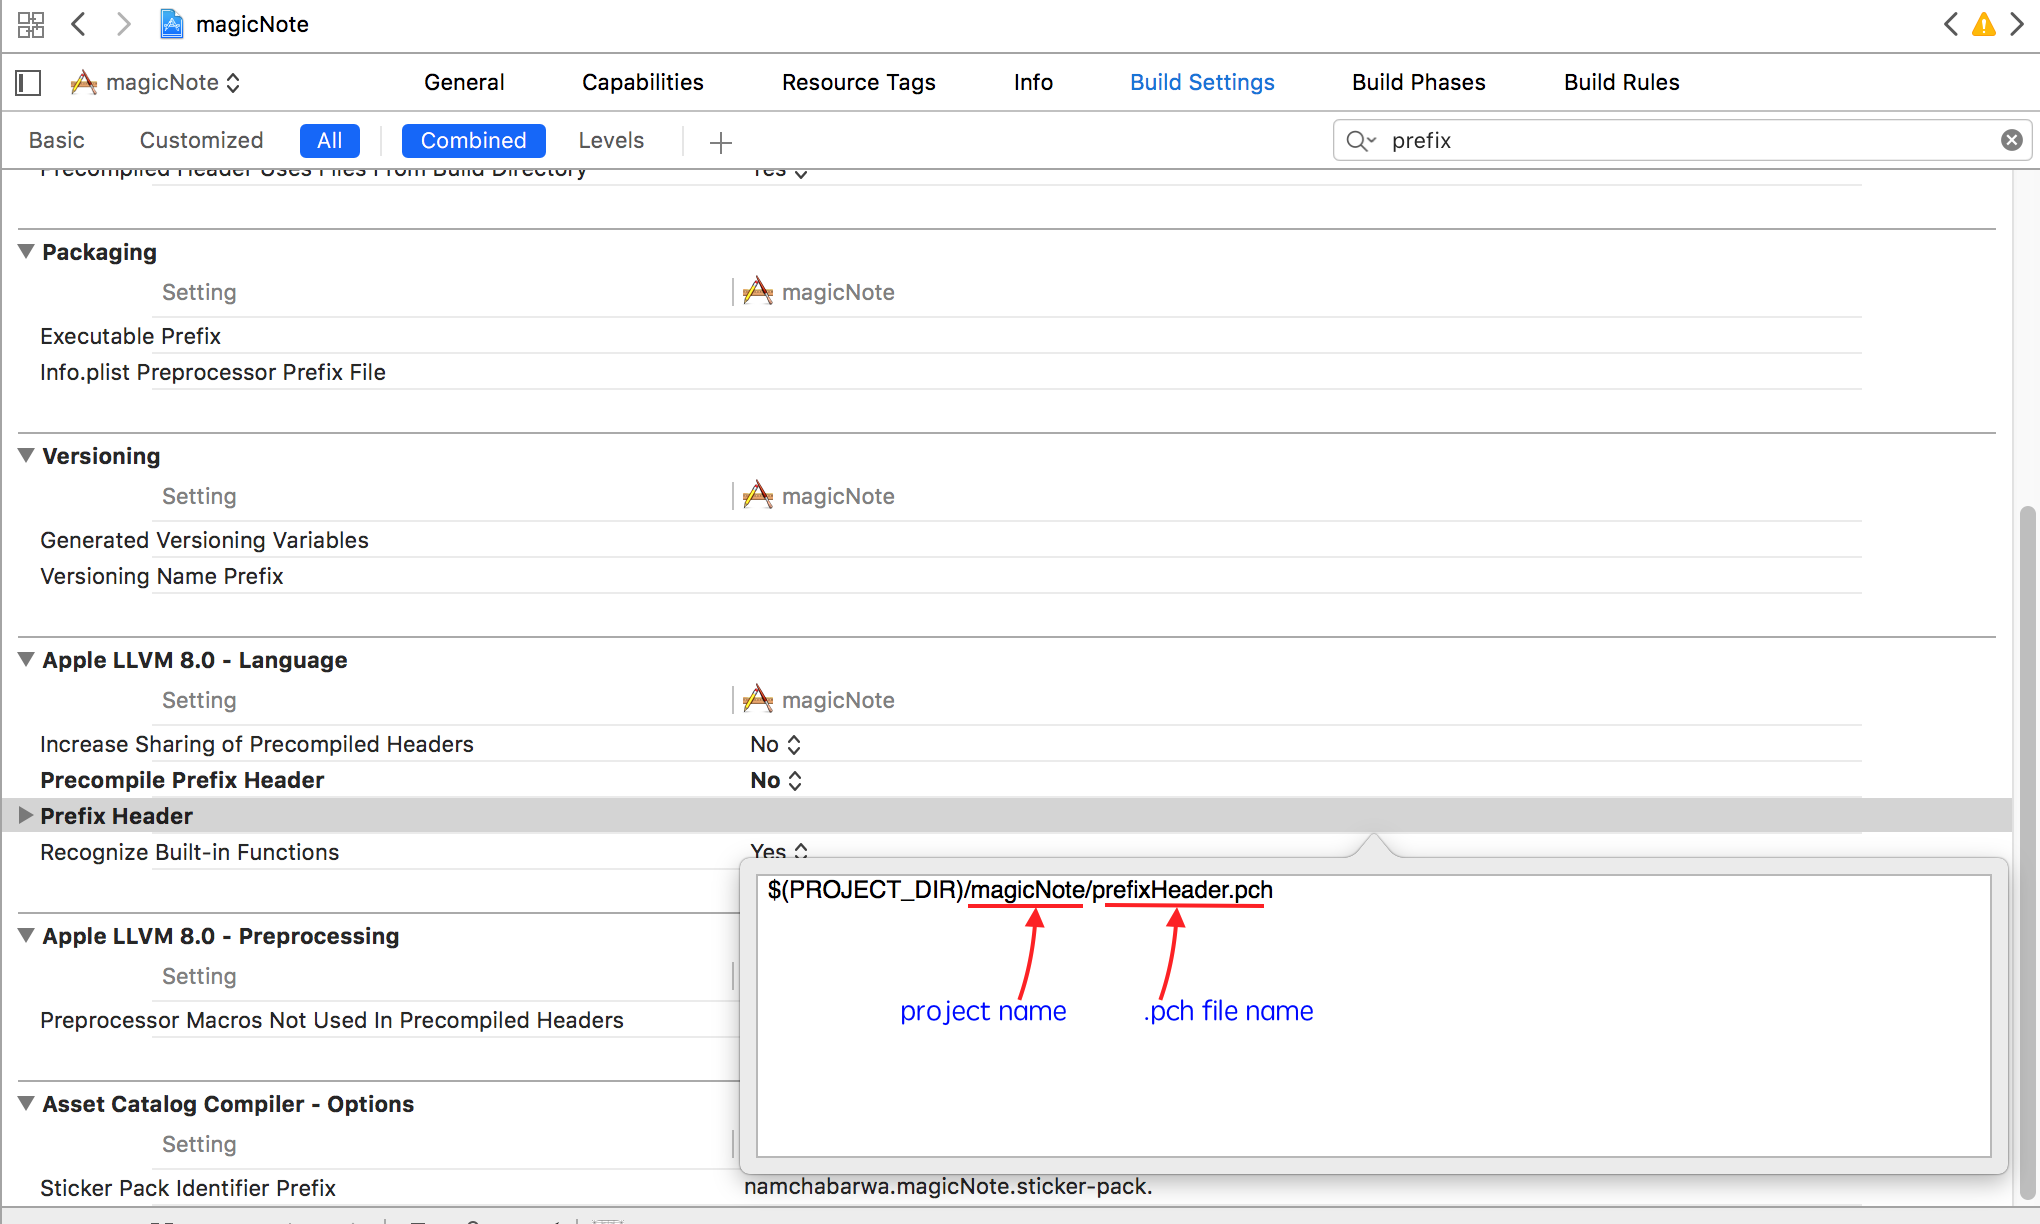Switch to the Build Phases tab
This screenshot has width=2040, height=1224.
coord(1418,82)
